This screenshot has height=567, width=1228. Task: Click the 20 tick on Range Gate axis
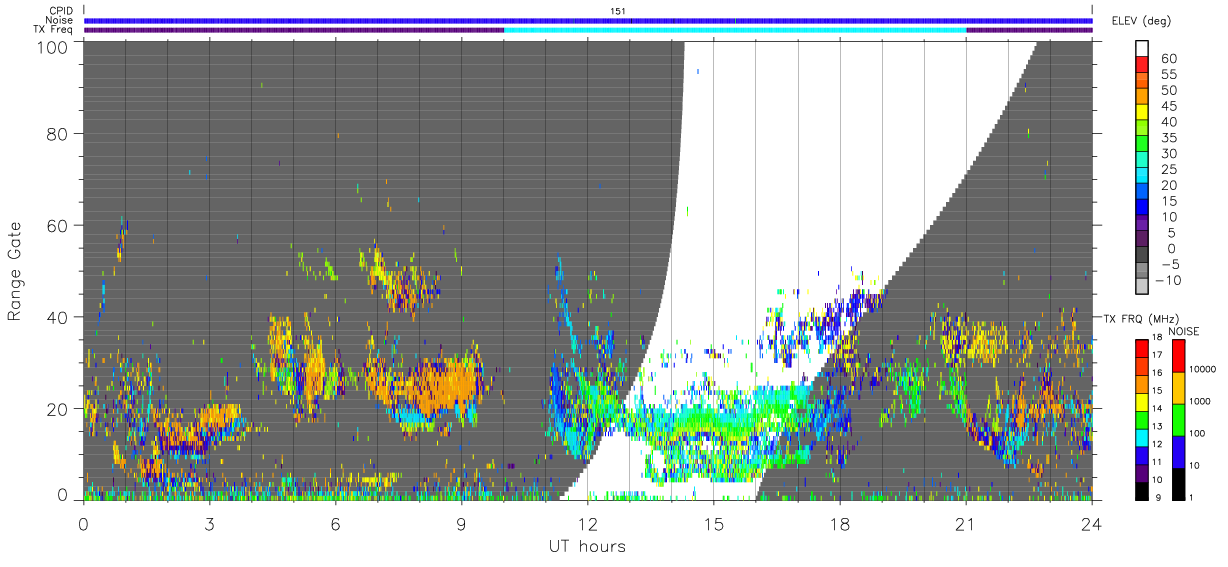[x=57, y=409]
